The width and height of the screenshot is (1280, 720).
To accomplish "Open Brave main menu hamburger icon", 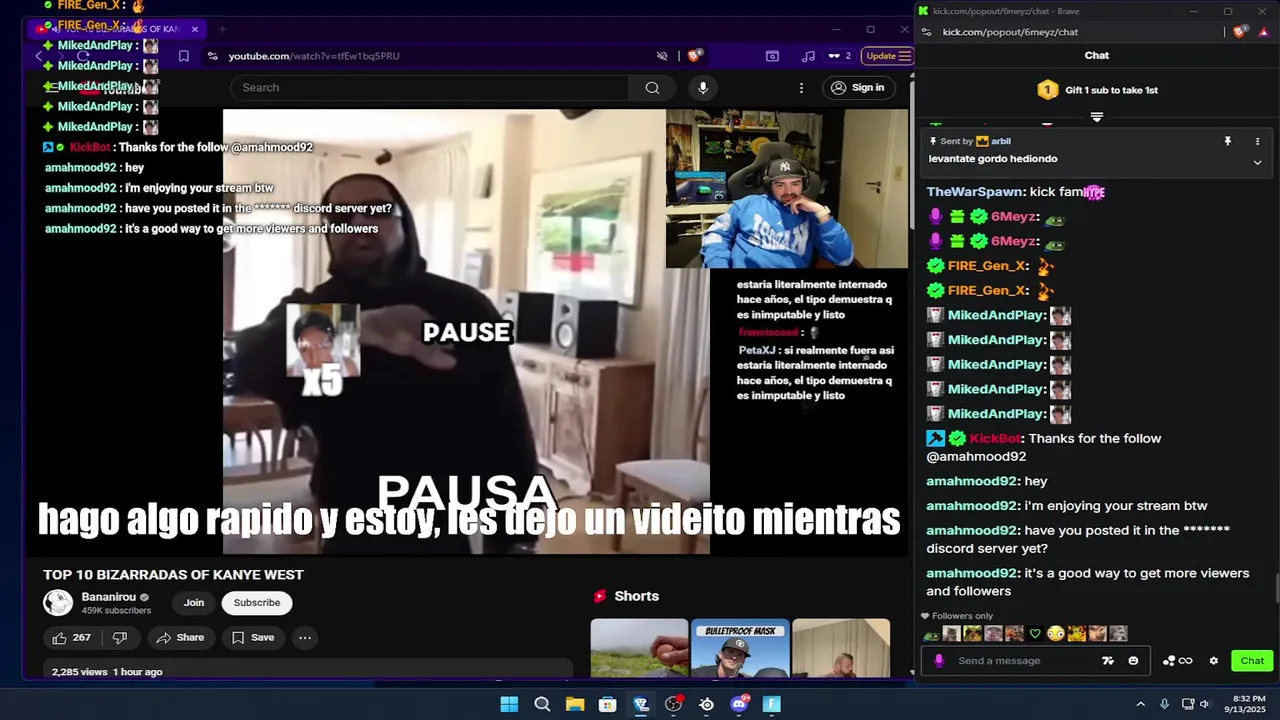I will point(905,56).
